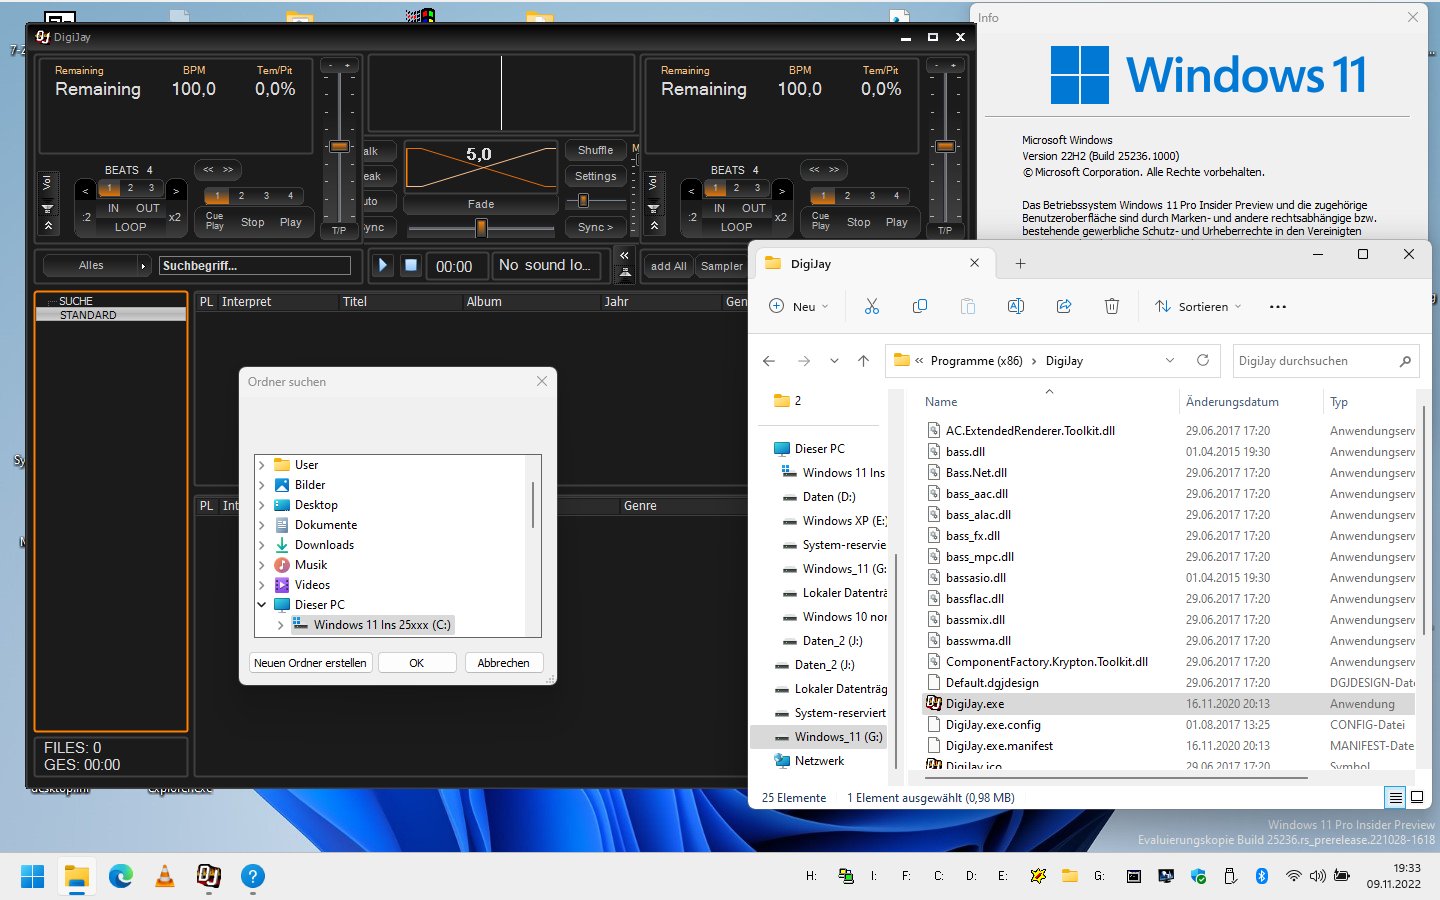Sort files by the Name column header
The height and width of the screenshot is (900, 1440).
[941, 402]
